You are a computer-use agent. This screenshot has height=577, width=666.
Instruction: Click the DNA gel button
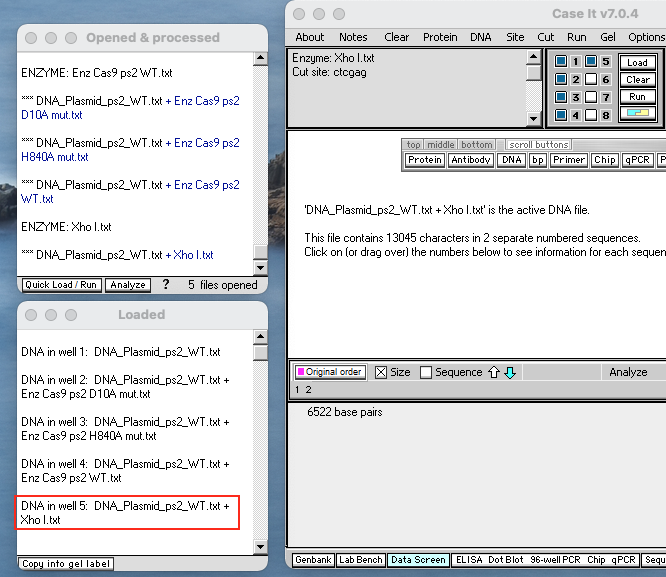coord(511,160)
